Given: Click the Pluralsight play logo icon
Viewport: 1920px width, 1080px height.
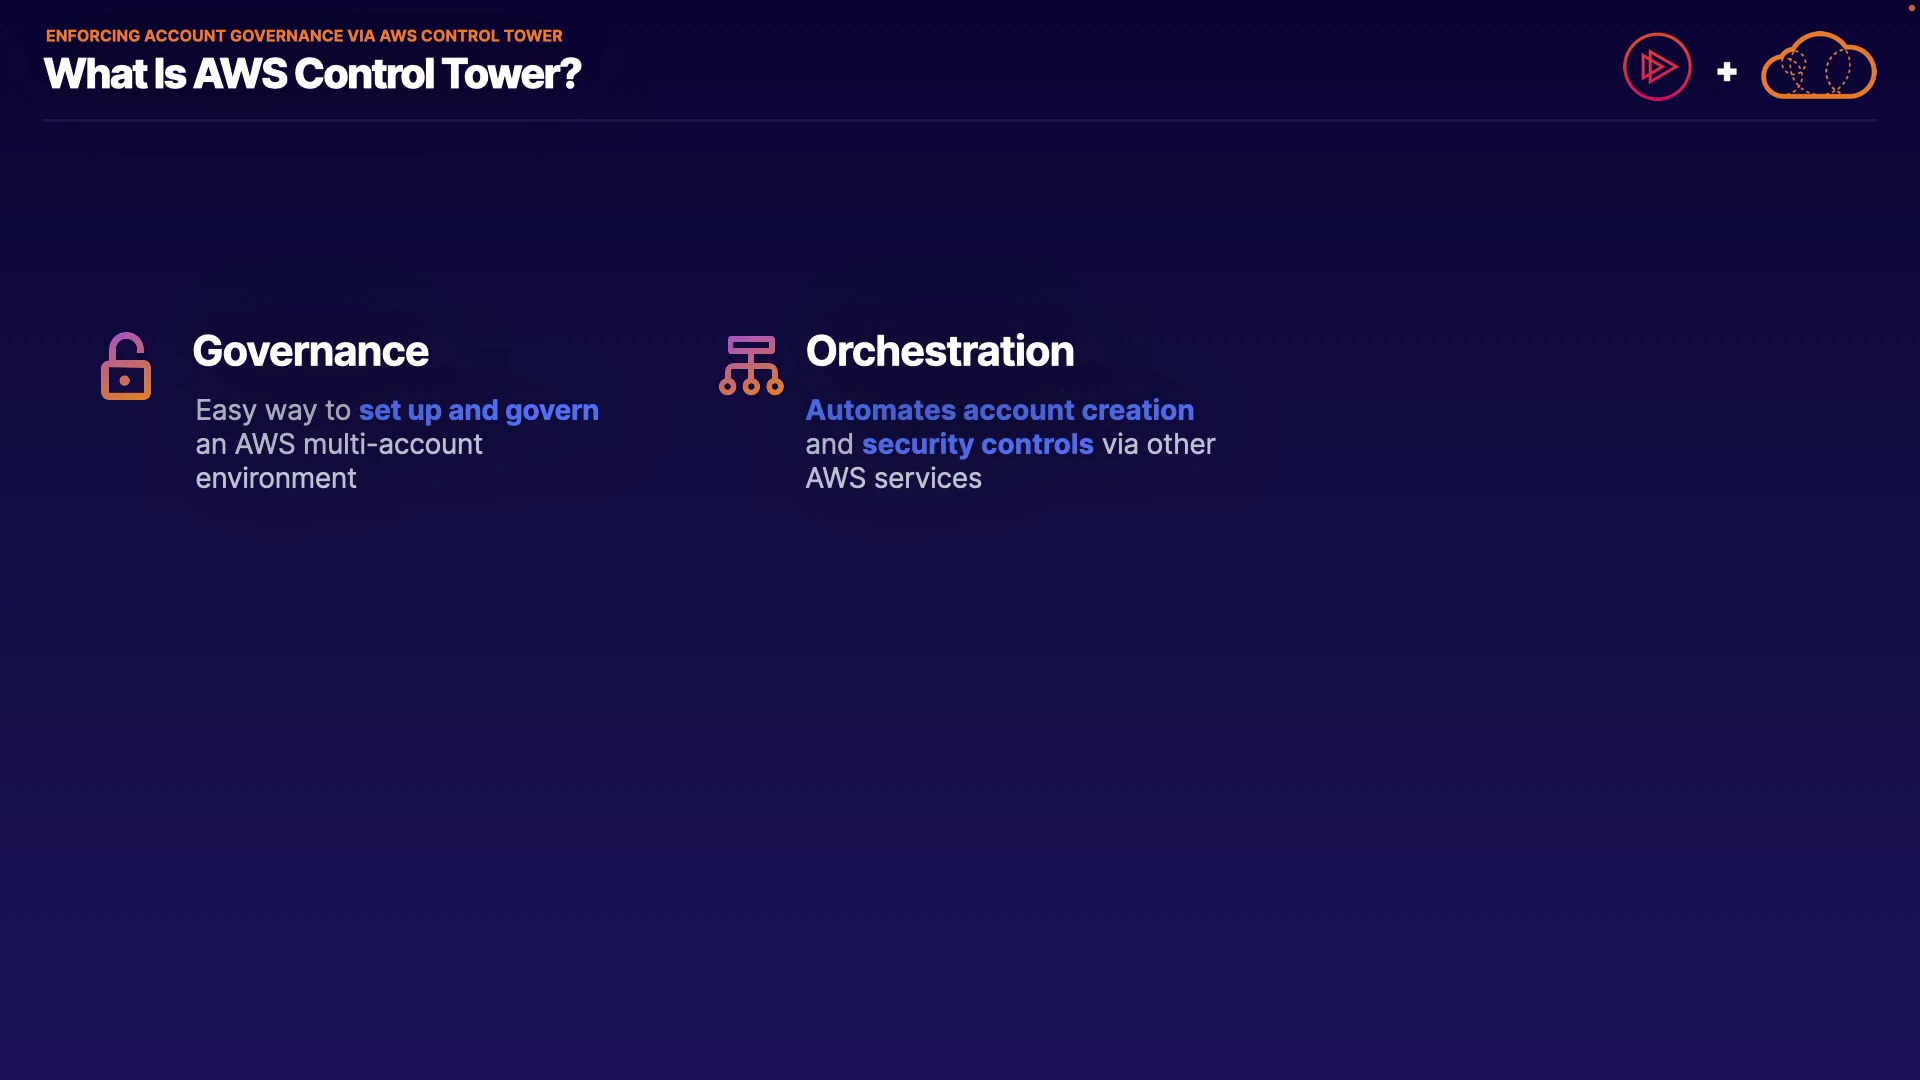Looking at the screenshot, I should click(1657, 67).
